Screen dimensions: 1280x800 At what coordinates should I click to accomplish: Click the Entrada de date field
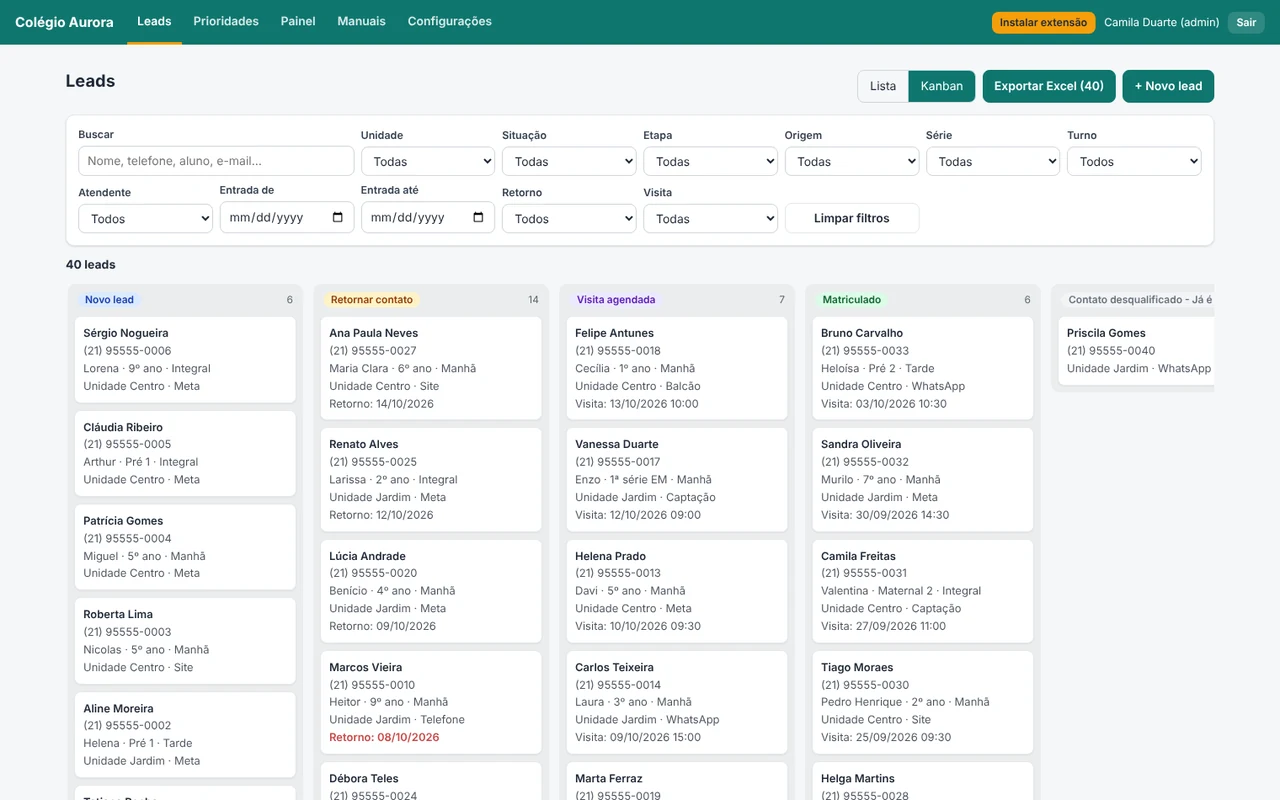[x=286, y=217]
